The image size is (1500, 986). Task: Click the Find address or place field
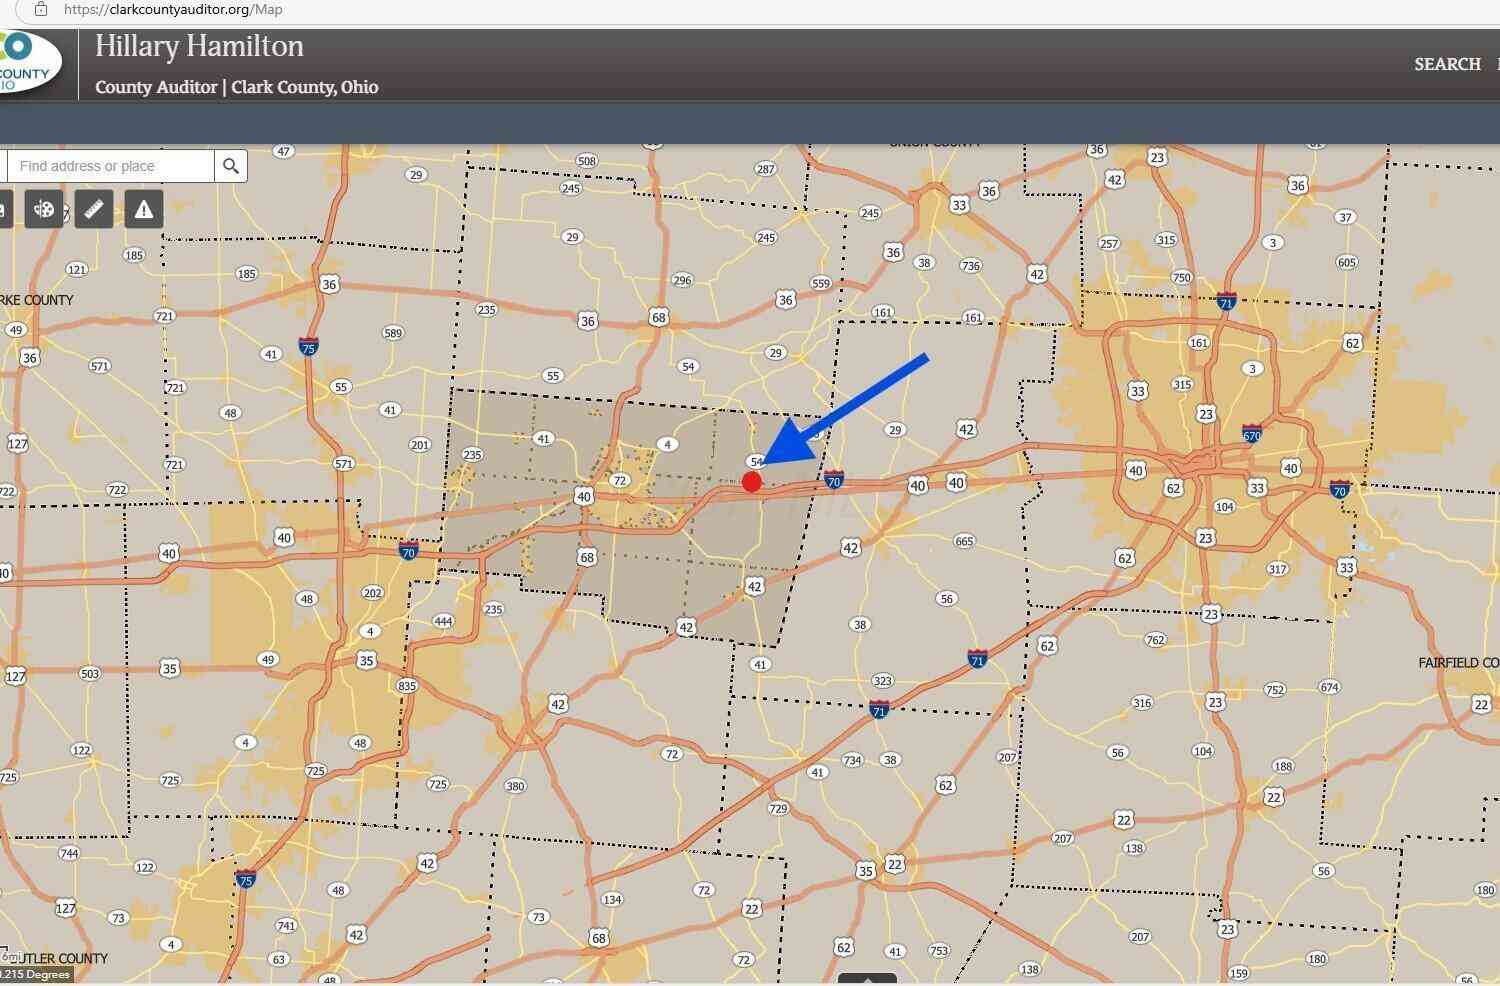point(110,166)
